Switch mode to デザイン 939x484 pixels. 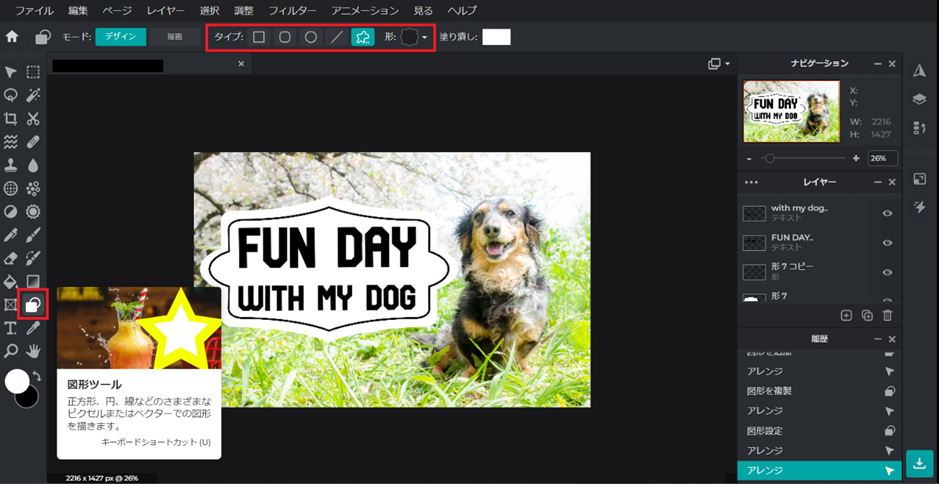pyautogui.click(x=120, y=37)
